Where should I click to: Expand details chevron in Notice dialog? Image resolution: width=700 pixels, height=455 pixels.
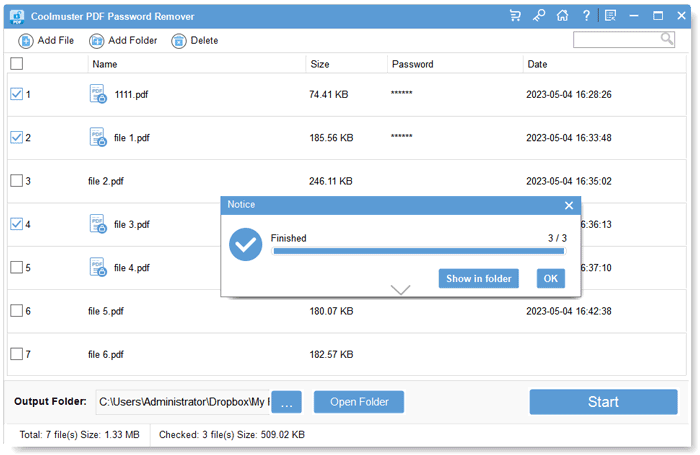[x=400, y=290]
